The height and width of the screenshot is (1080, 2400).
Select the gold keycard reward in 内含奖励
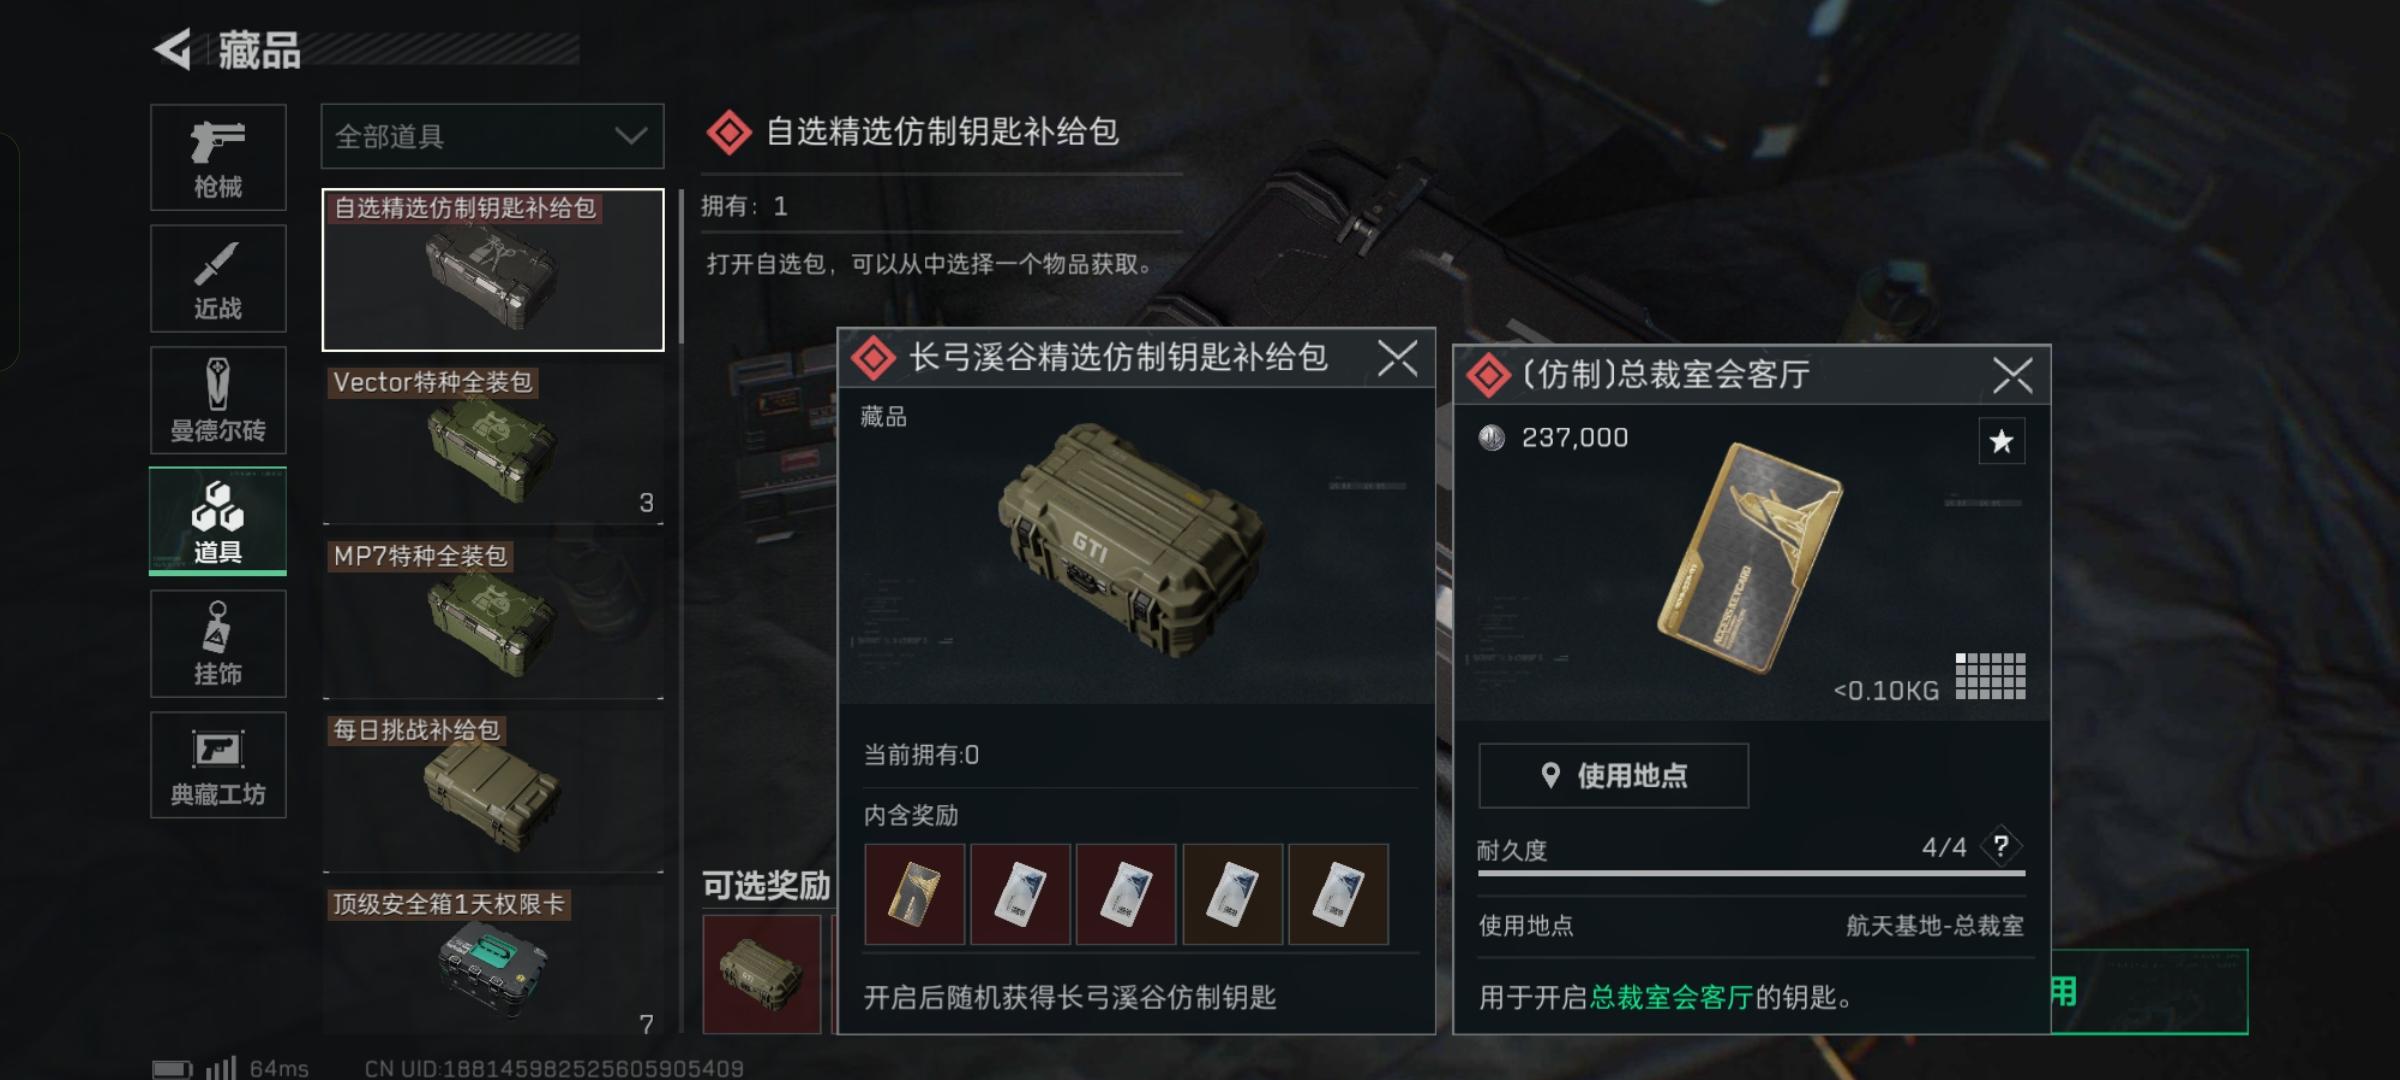(914, 894)
